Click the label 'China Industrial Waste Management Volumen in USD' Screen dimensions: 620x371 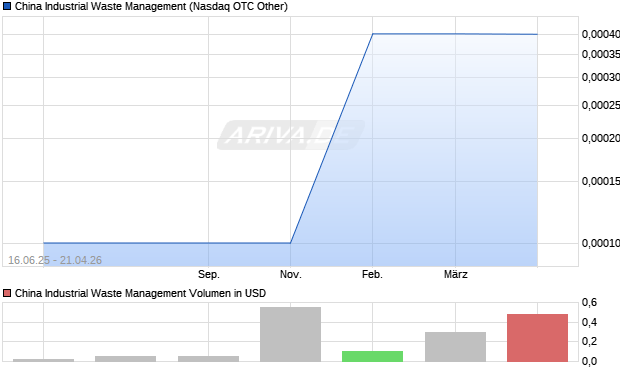(140, 293)
